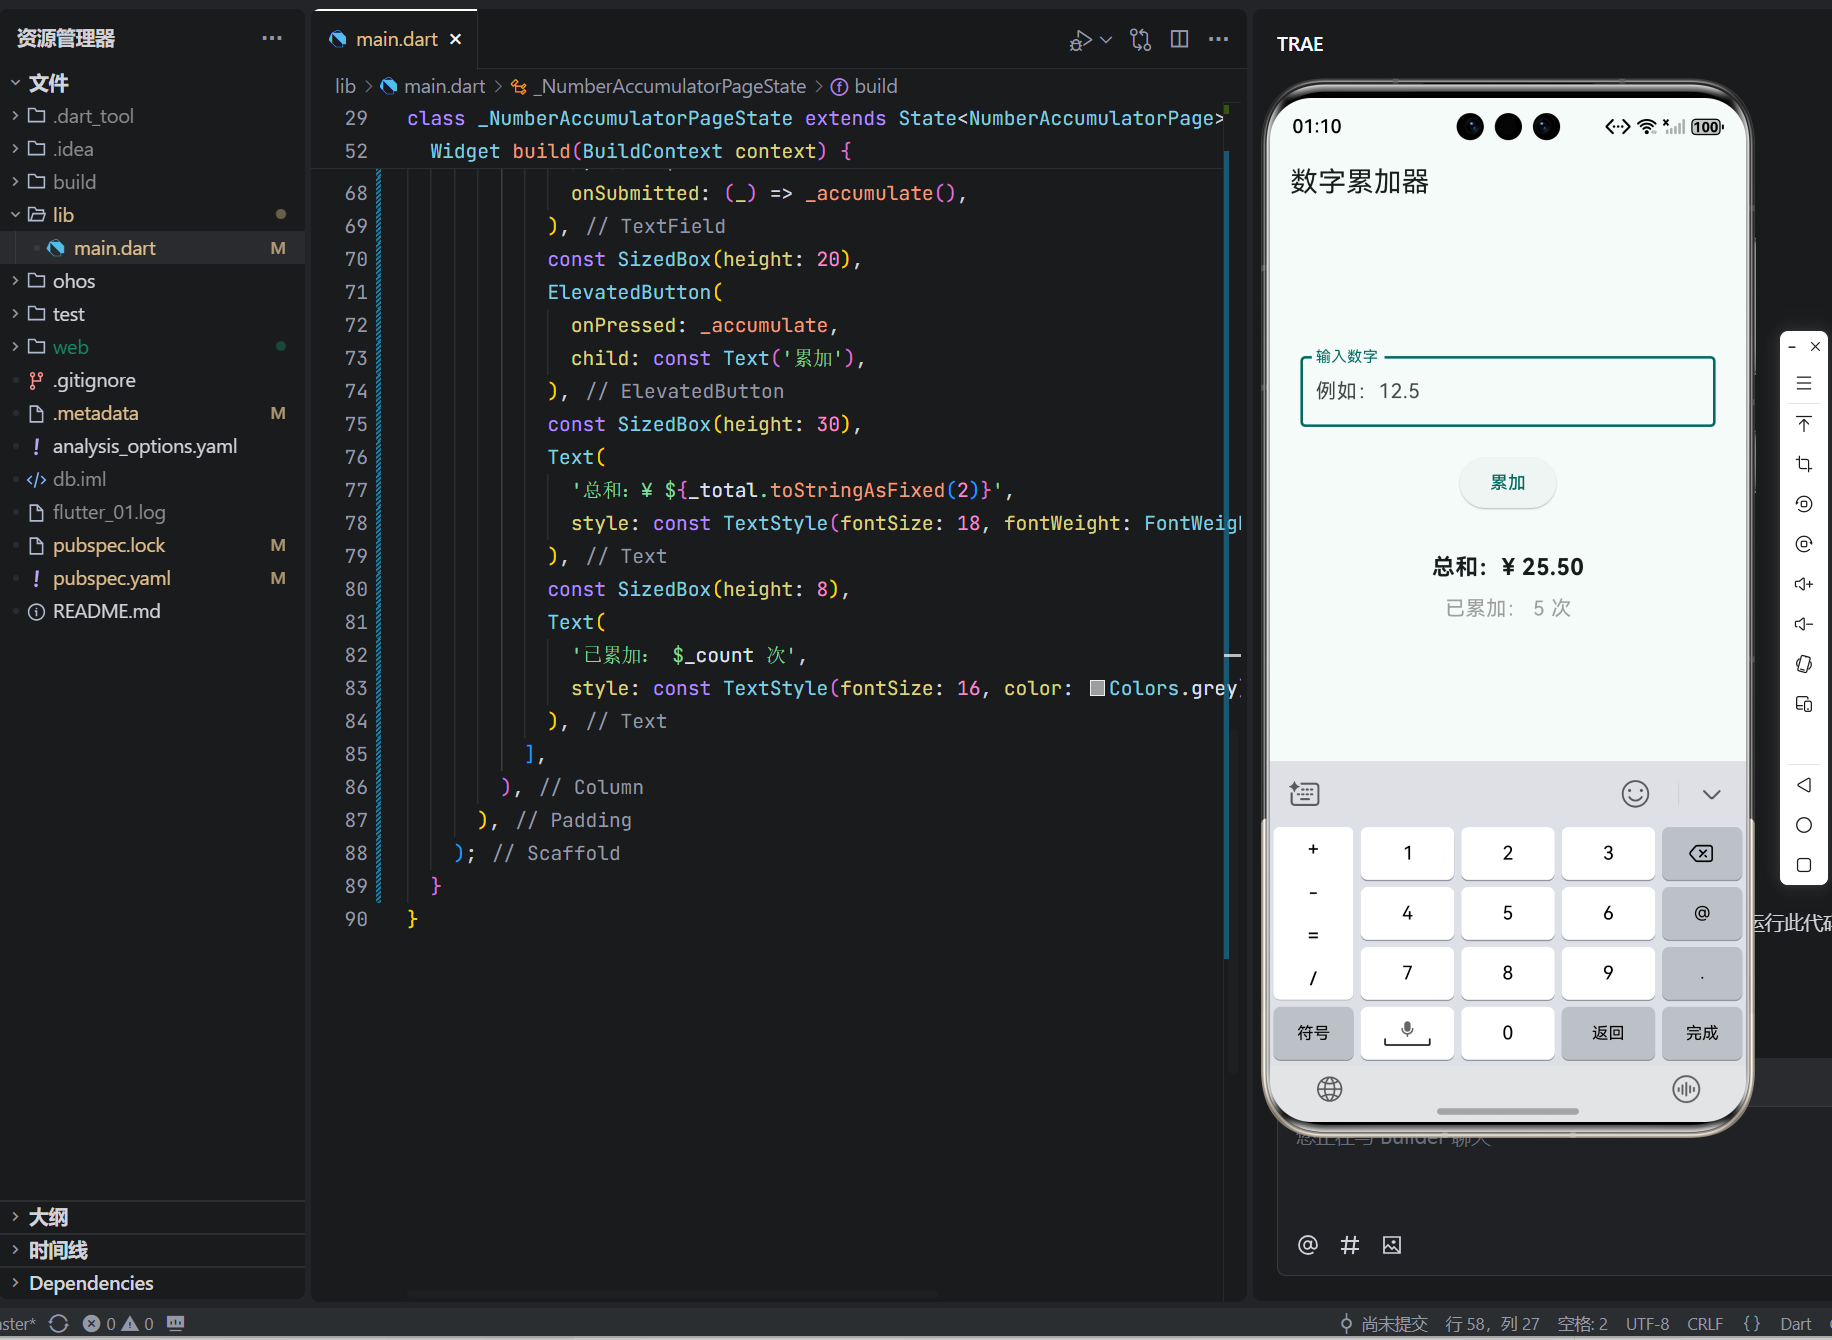Viewport: 1832px width, 1340px height.
Task: Open explorer panel more actions ellipsis
Action: (x=272, y=38)
